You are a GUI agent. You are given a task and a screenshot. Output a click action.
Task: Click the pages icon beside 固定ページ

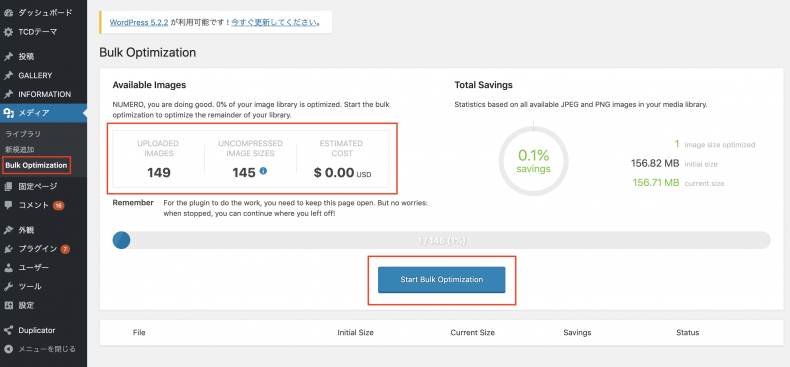tap(8, 187)
